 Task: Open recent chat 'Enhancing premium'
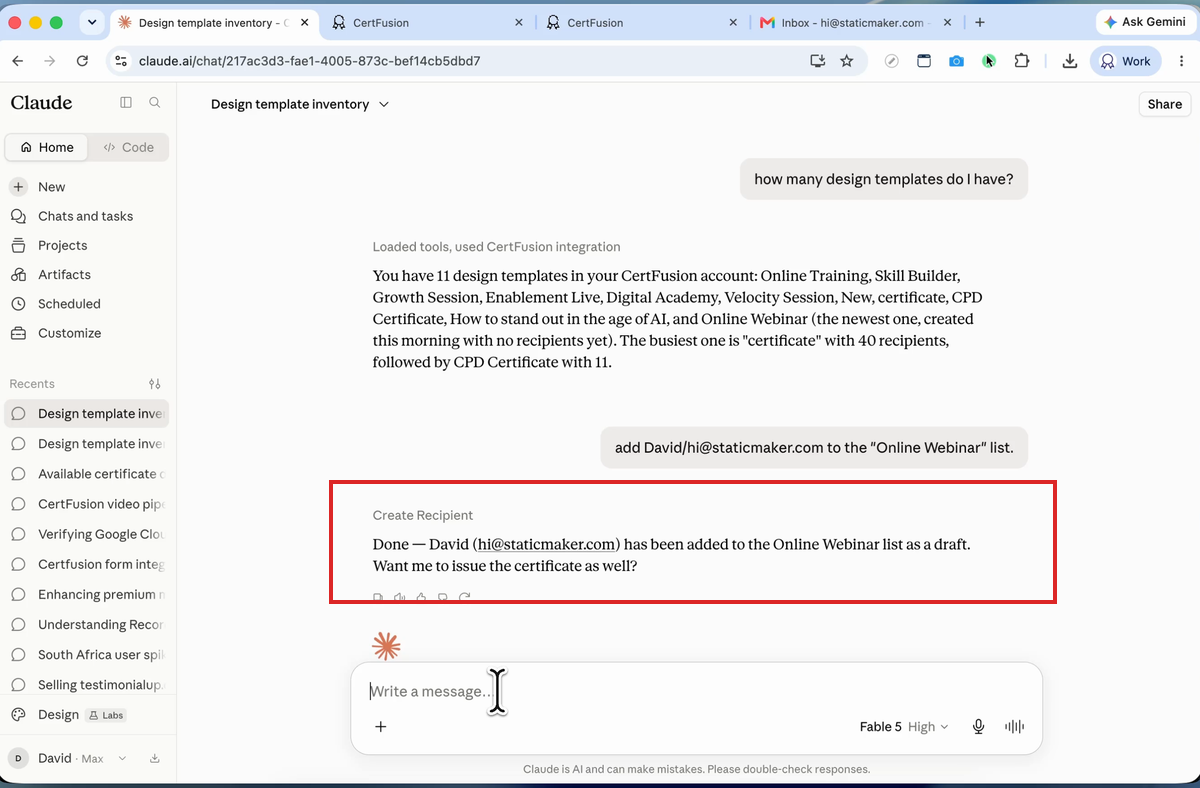click(88, 594)
